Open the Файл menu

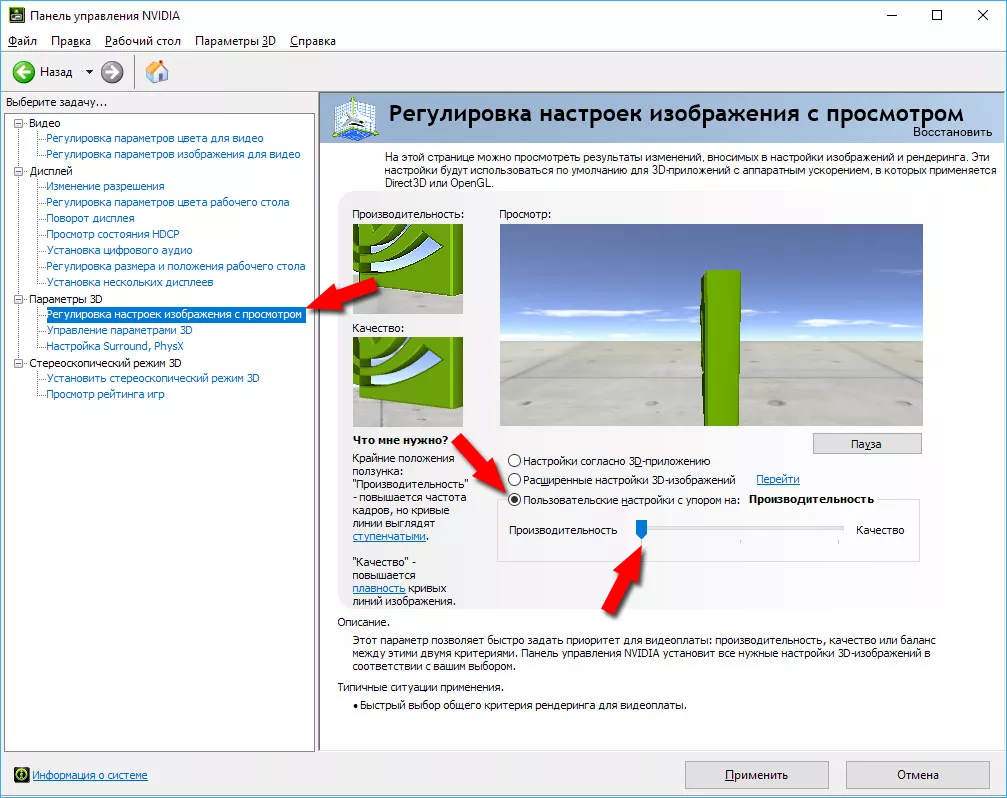pos(22,41)
